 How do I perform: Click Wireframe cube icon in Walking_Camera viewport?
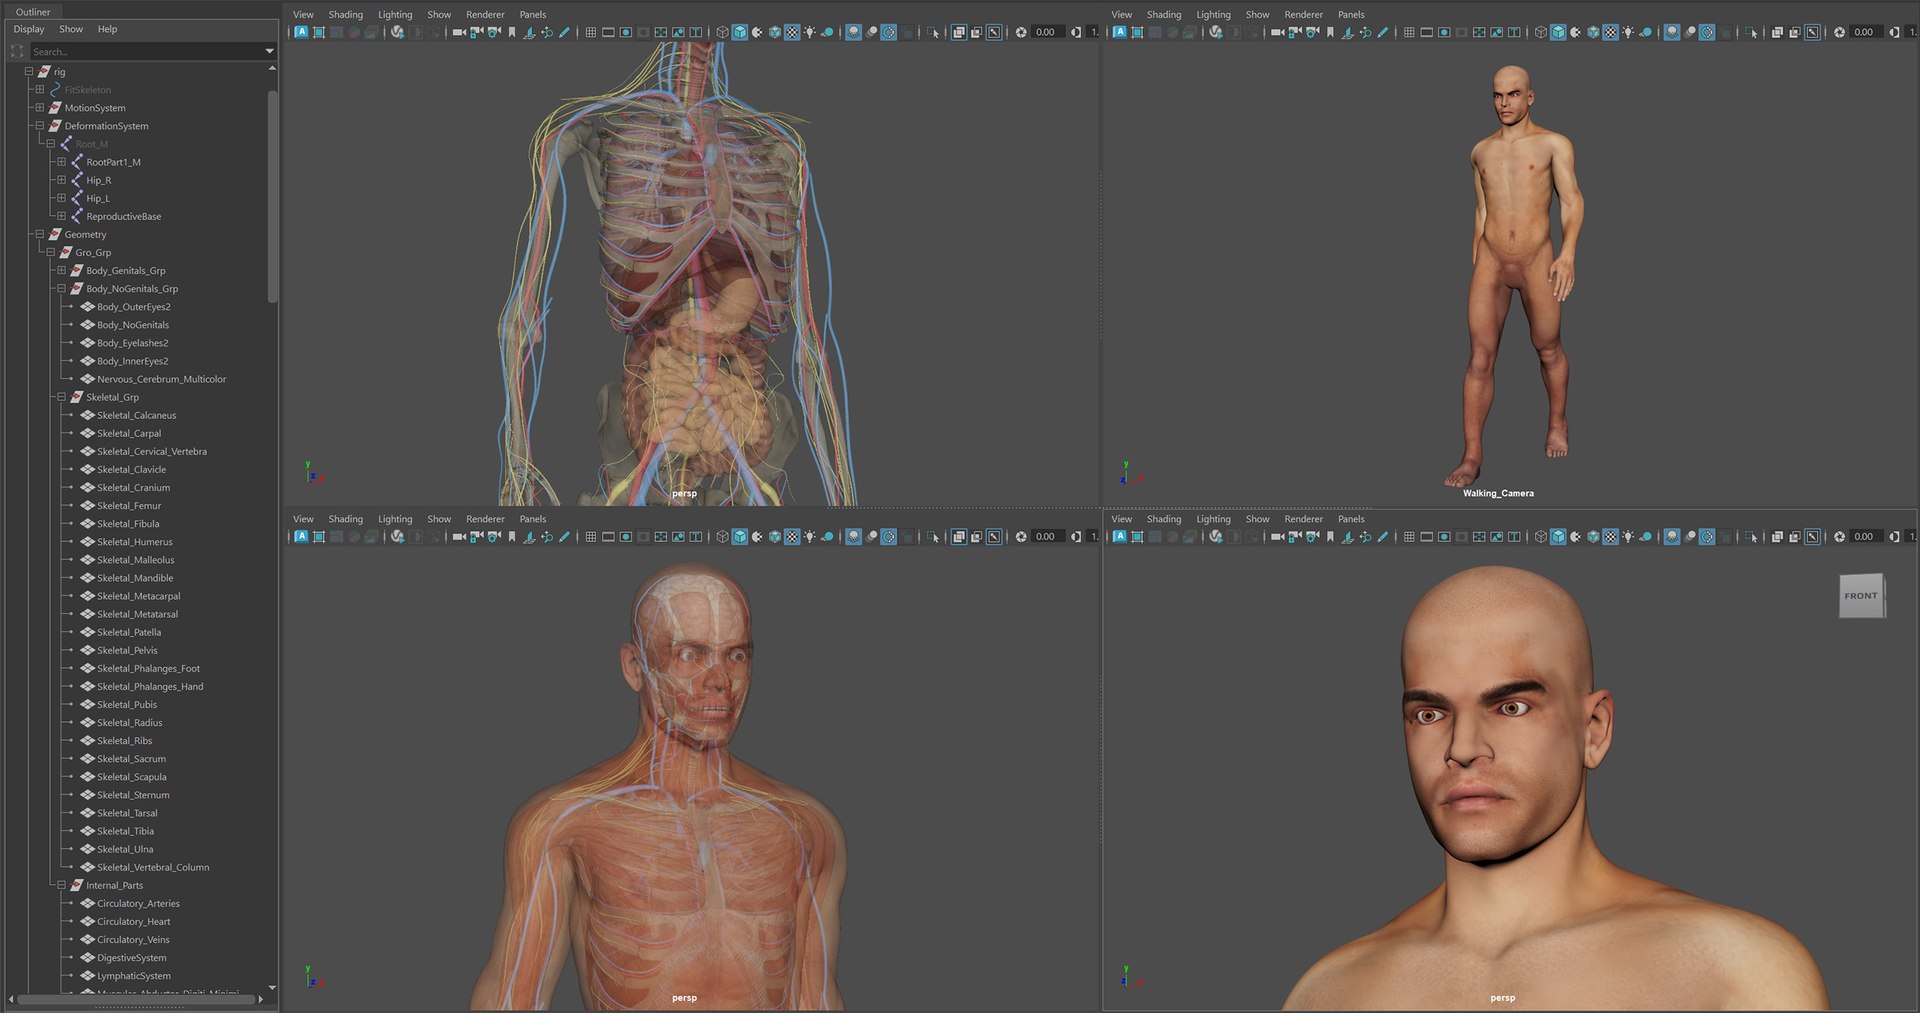click(1541, 32)
